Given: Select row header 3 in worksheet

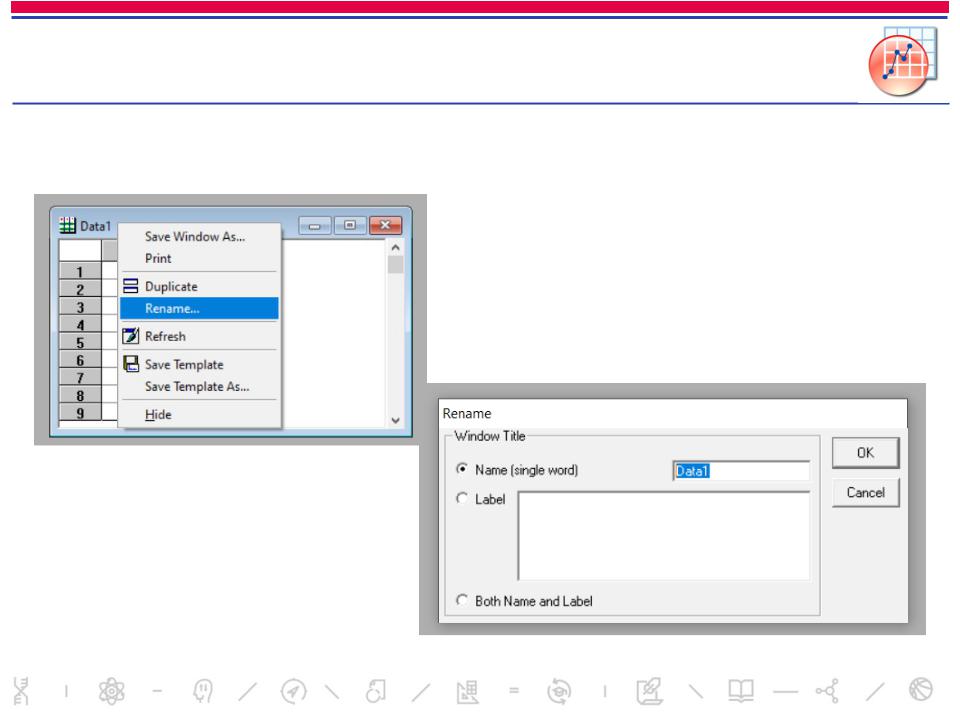Looking at the screenshot, I should click(x=80, y=306).
